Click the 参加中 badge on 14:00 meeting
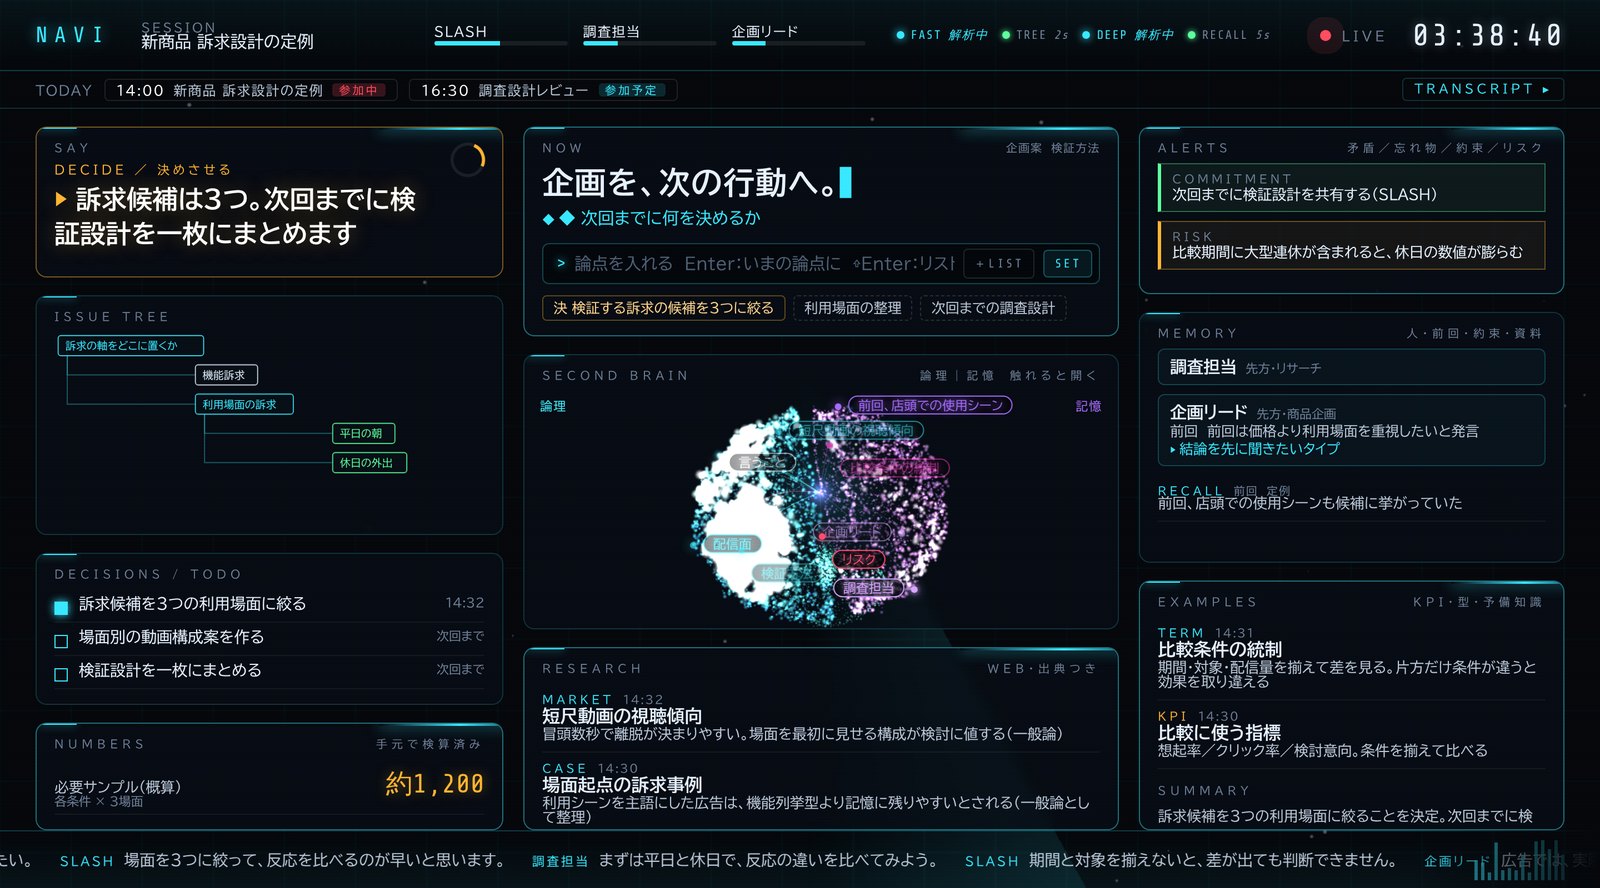Viewport: 1600px width, 888px height. click(x=358, y=90)
